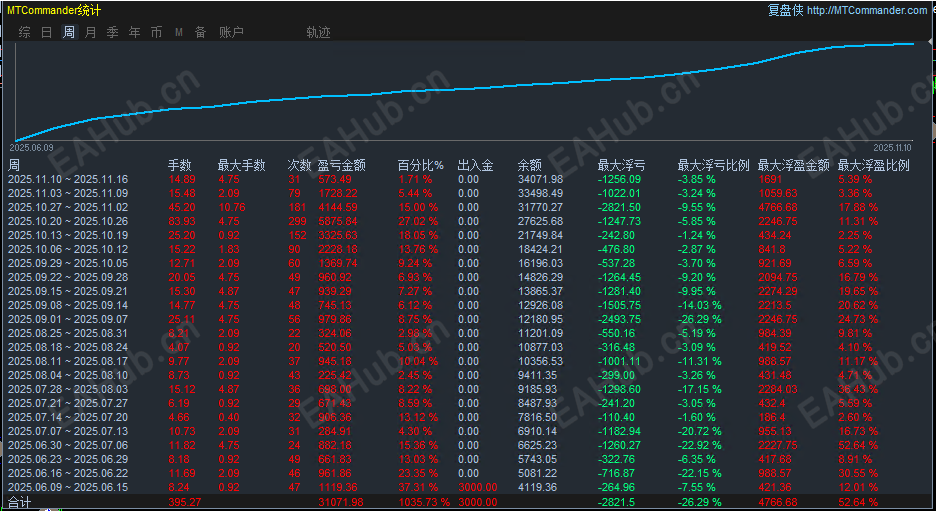
Task: Click the profit amount 5875.84
Action: click(338, 221)
